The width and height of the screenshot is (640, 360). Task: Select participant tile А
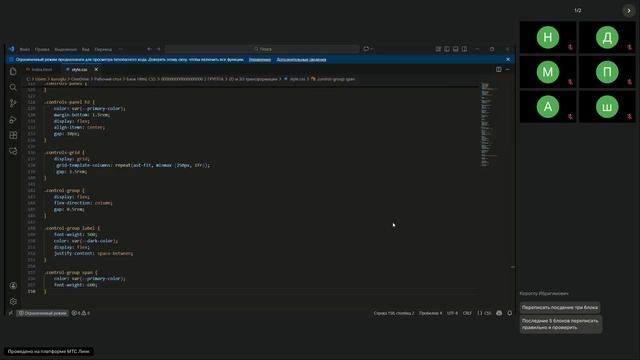coord(548,107)
